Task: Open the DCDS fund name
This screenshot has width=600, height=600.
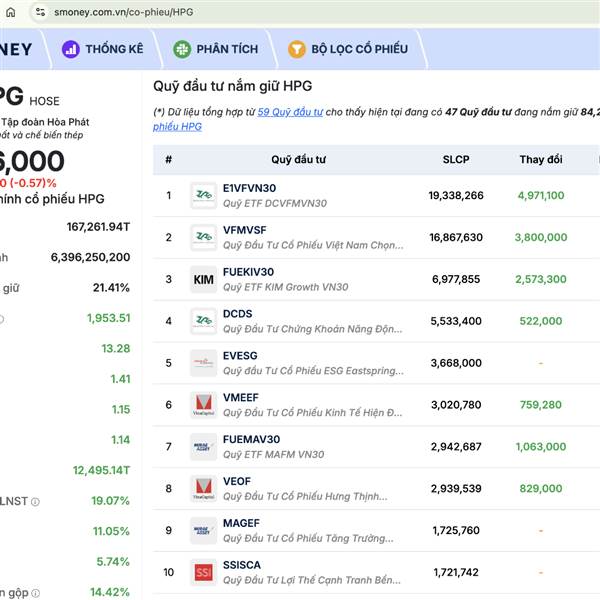Action: click(x=238, y=314)
